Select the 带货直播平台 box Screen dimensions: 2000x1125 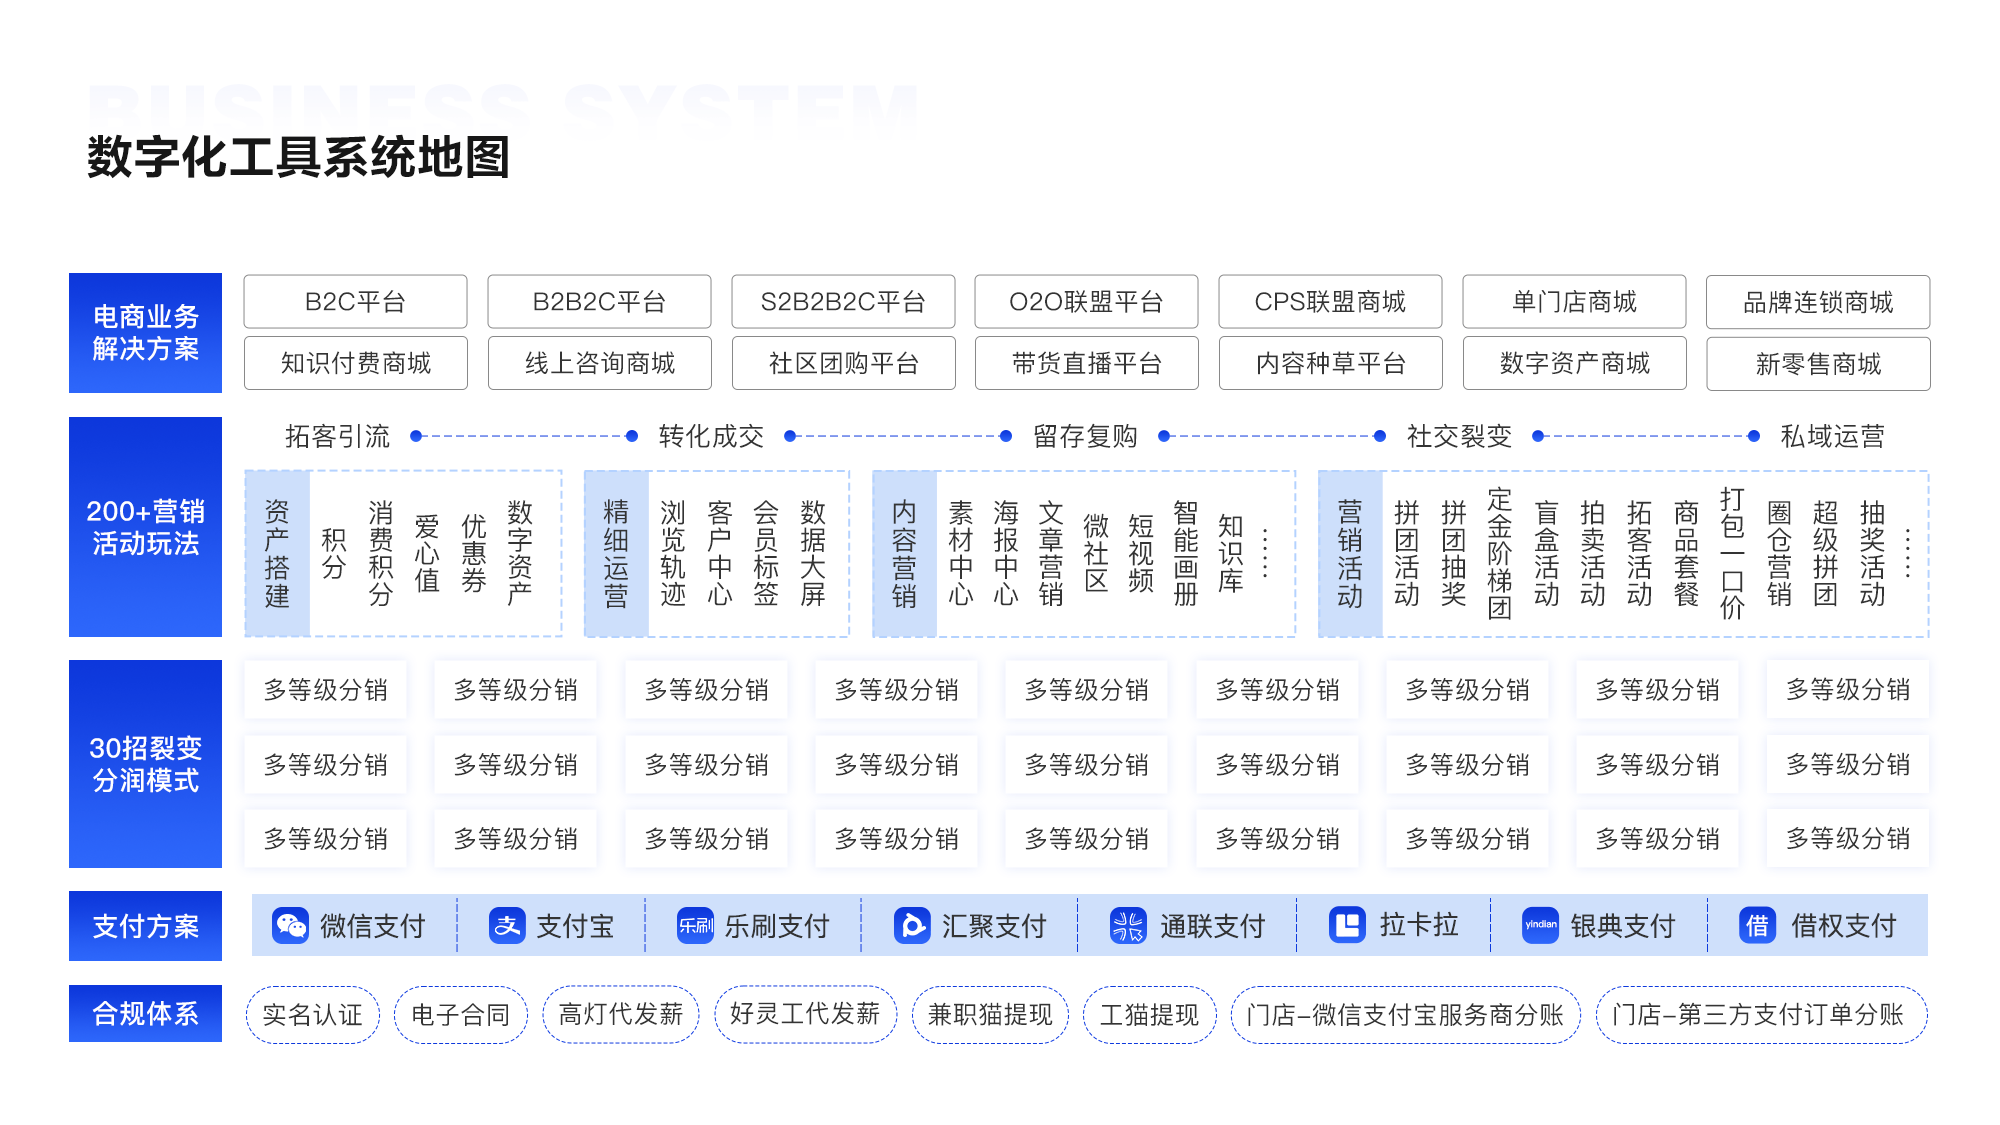pyautogui.click(x=1086, y=363)
